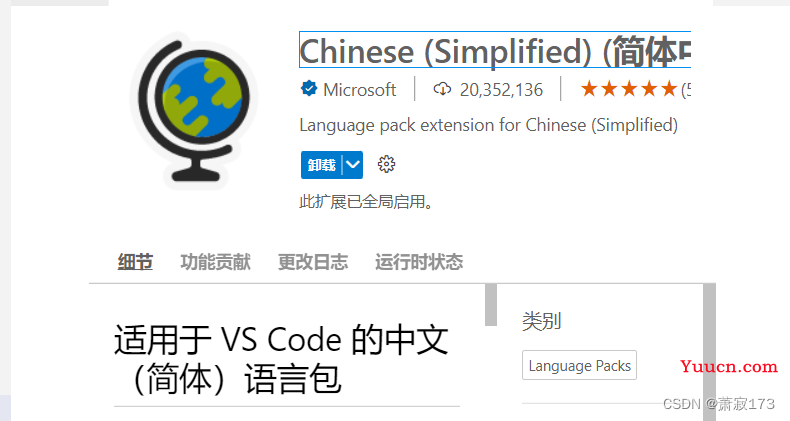The height and width of the screenshot is (421, 790).
Task: Click the Language Packs category tag
Action: click(x=579, y=365)
